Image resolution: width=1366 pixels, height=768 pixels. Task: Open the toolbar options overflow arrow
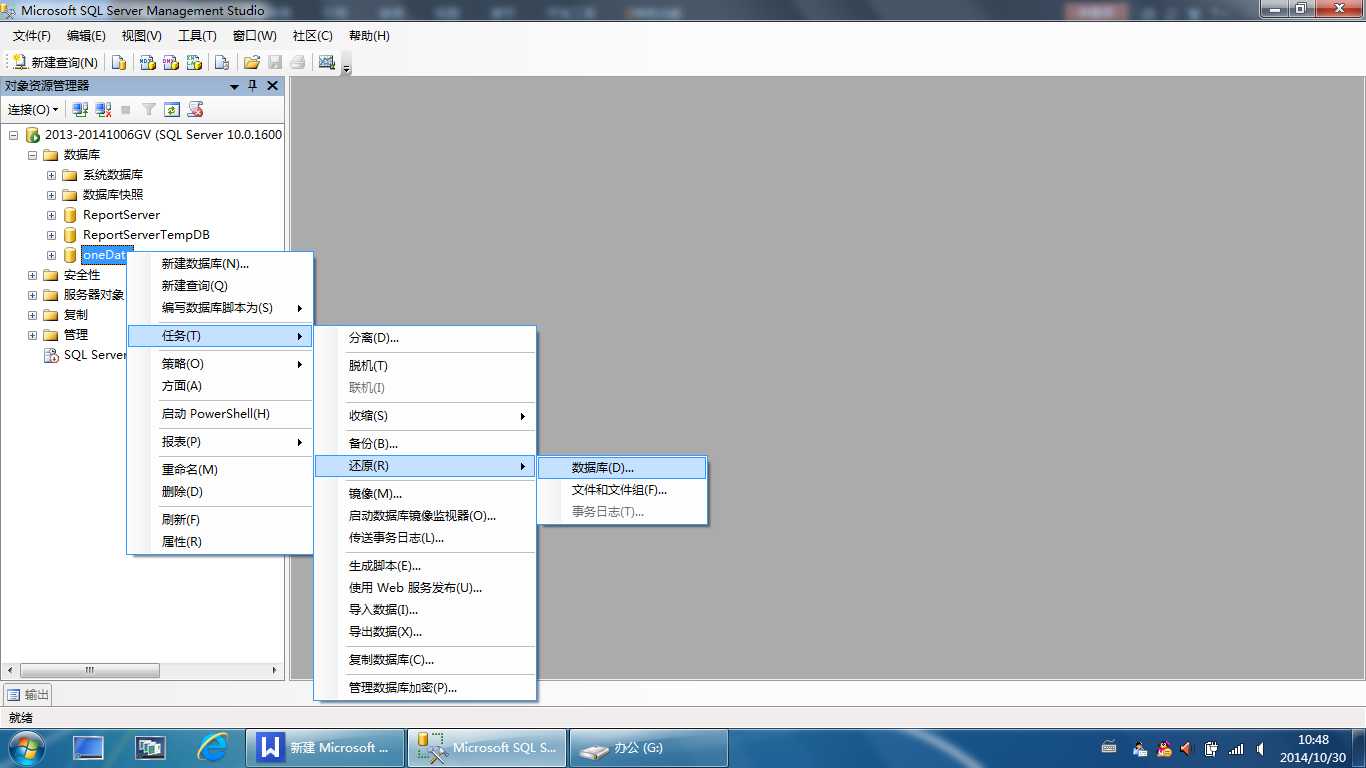(x=347, y=68)
